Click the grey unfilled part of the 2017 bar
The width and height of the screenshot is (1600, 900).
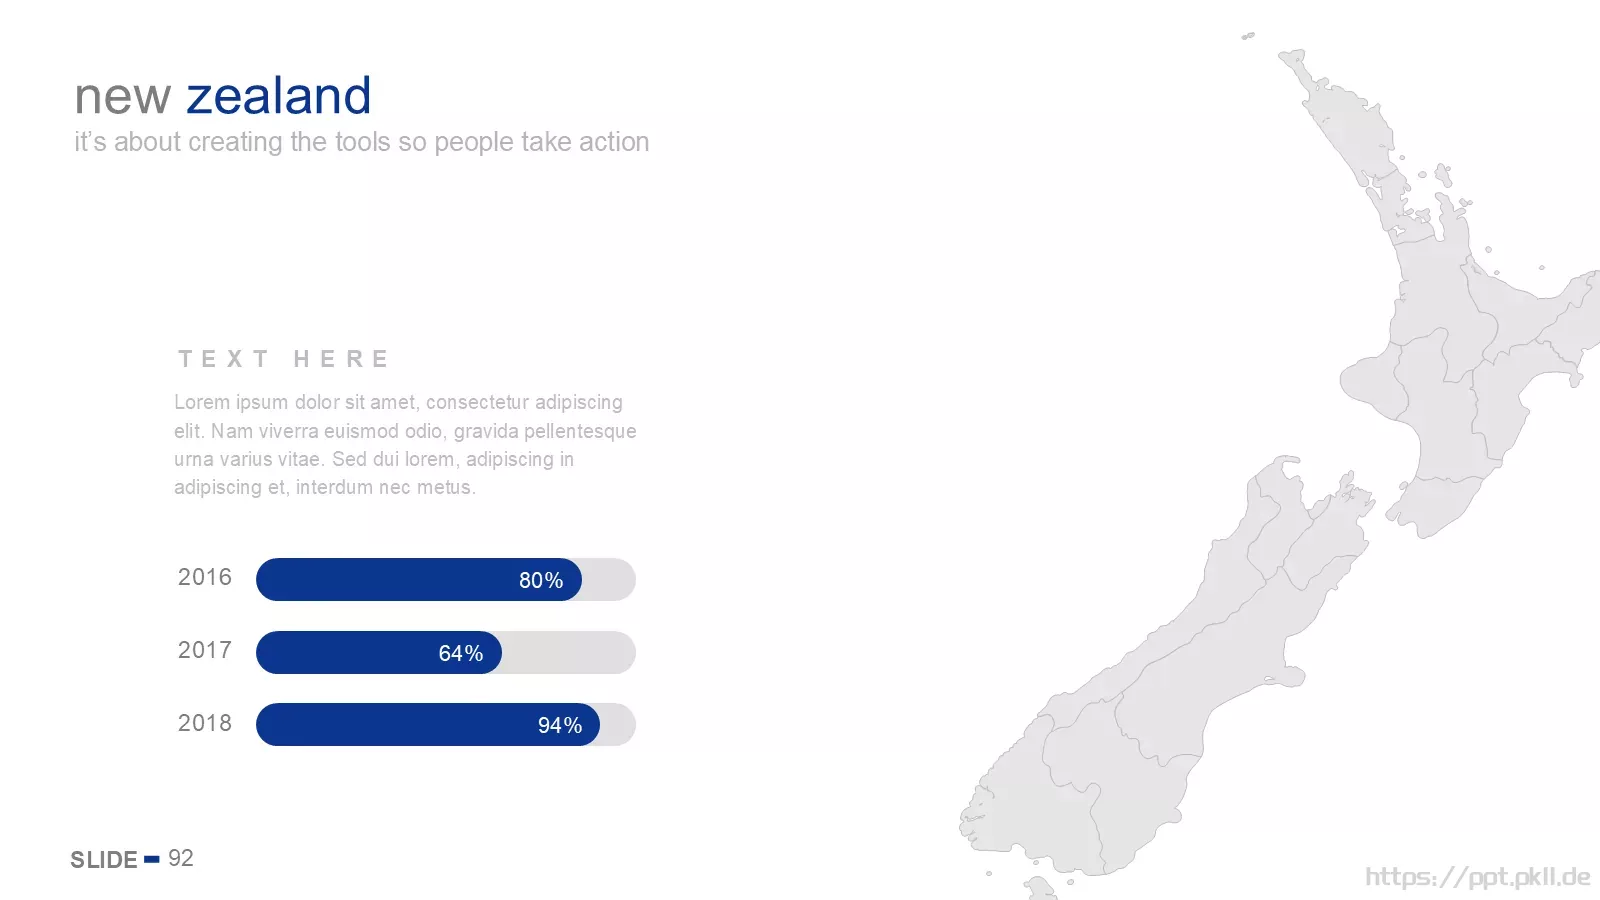click(x=569, y=653)
